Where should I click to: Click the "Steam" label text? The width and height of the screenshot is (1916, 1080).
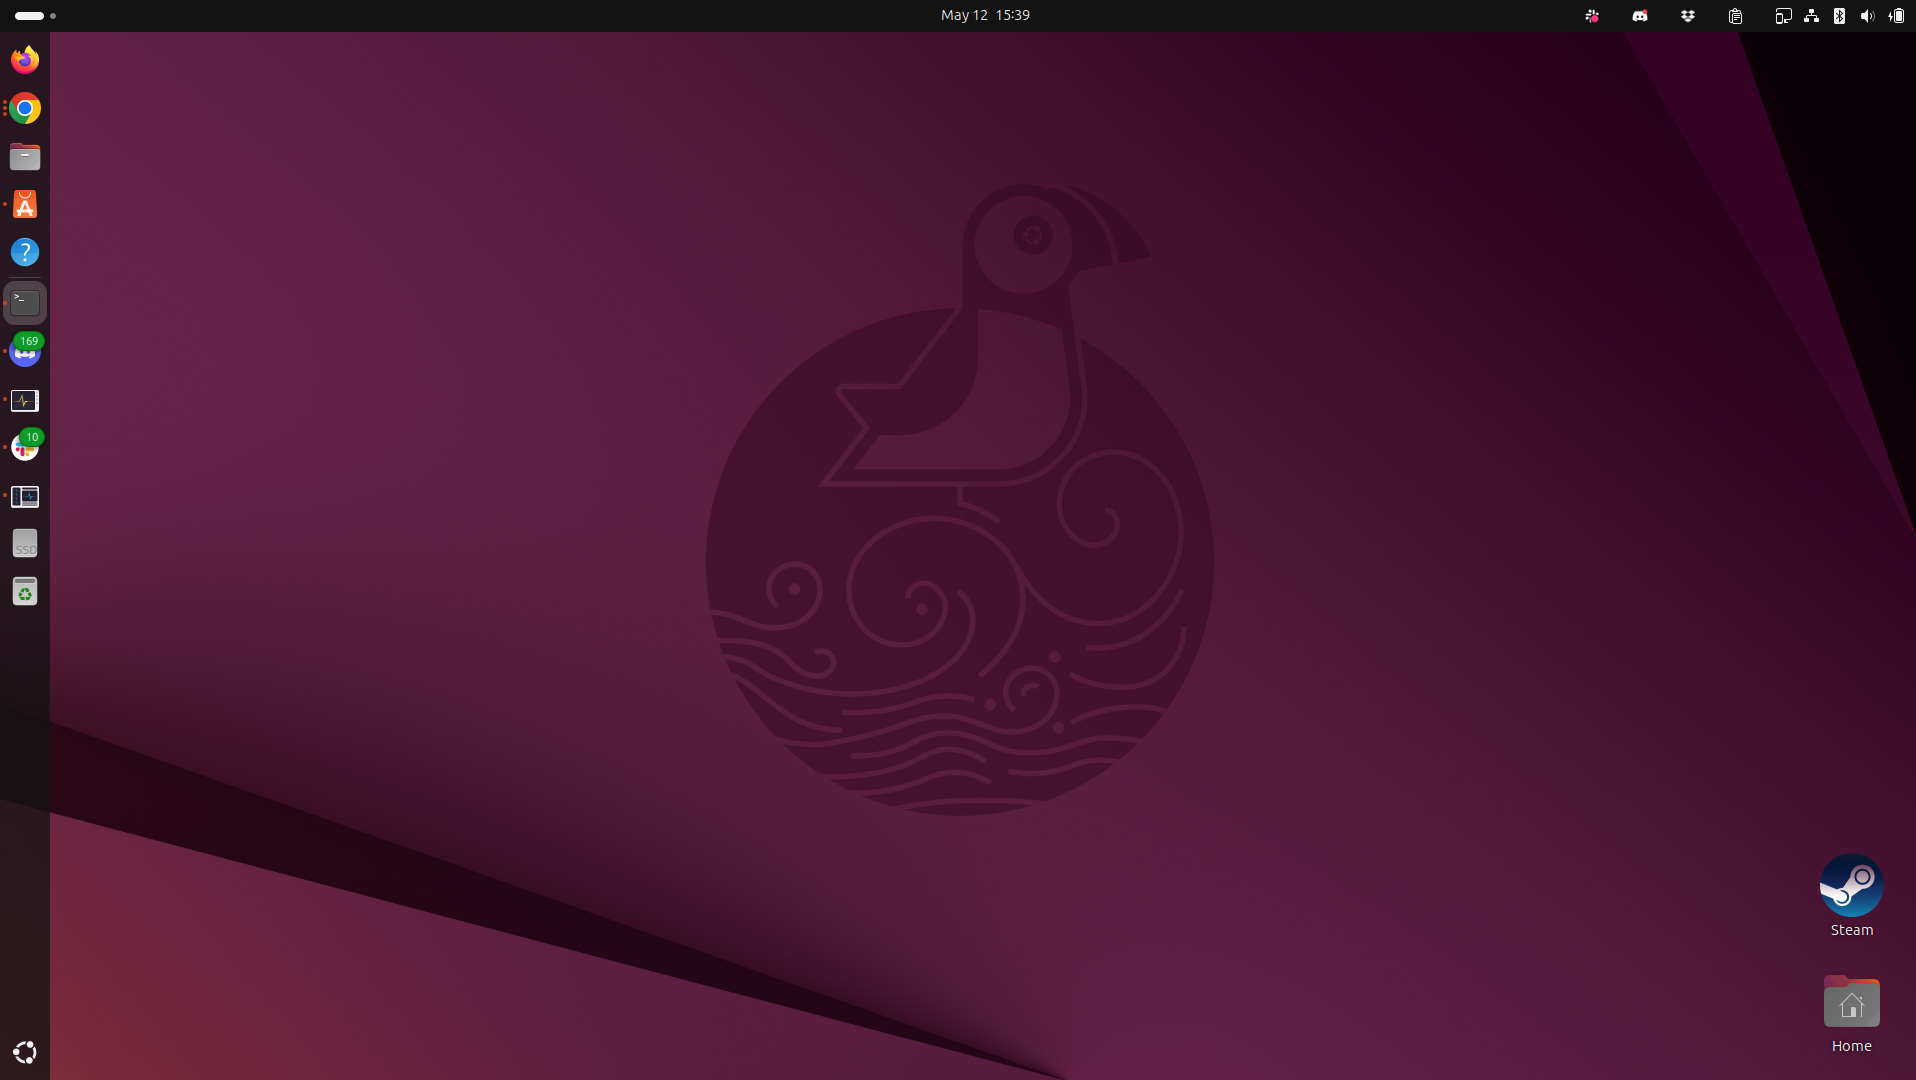[1852, 930]
